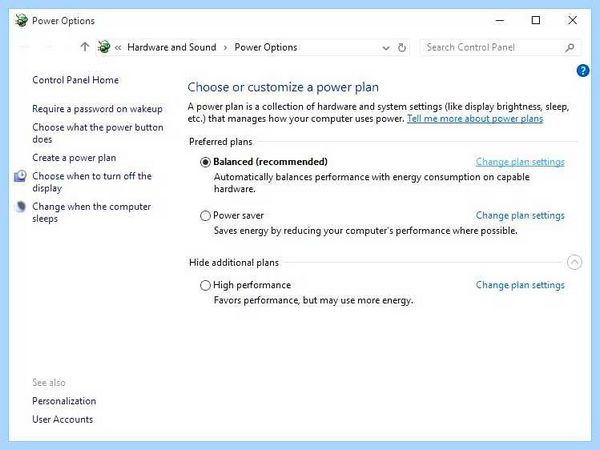Open Personalization under See also

64,401
